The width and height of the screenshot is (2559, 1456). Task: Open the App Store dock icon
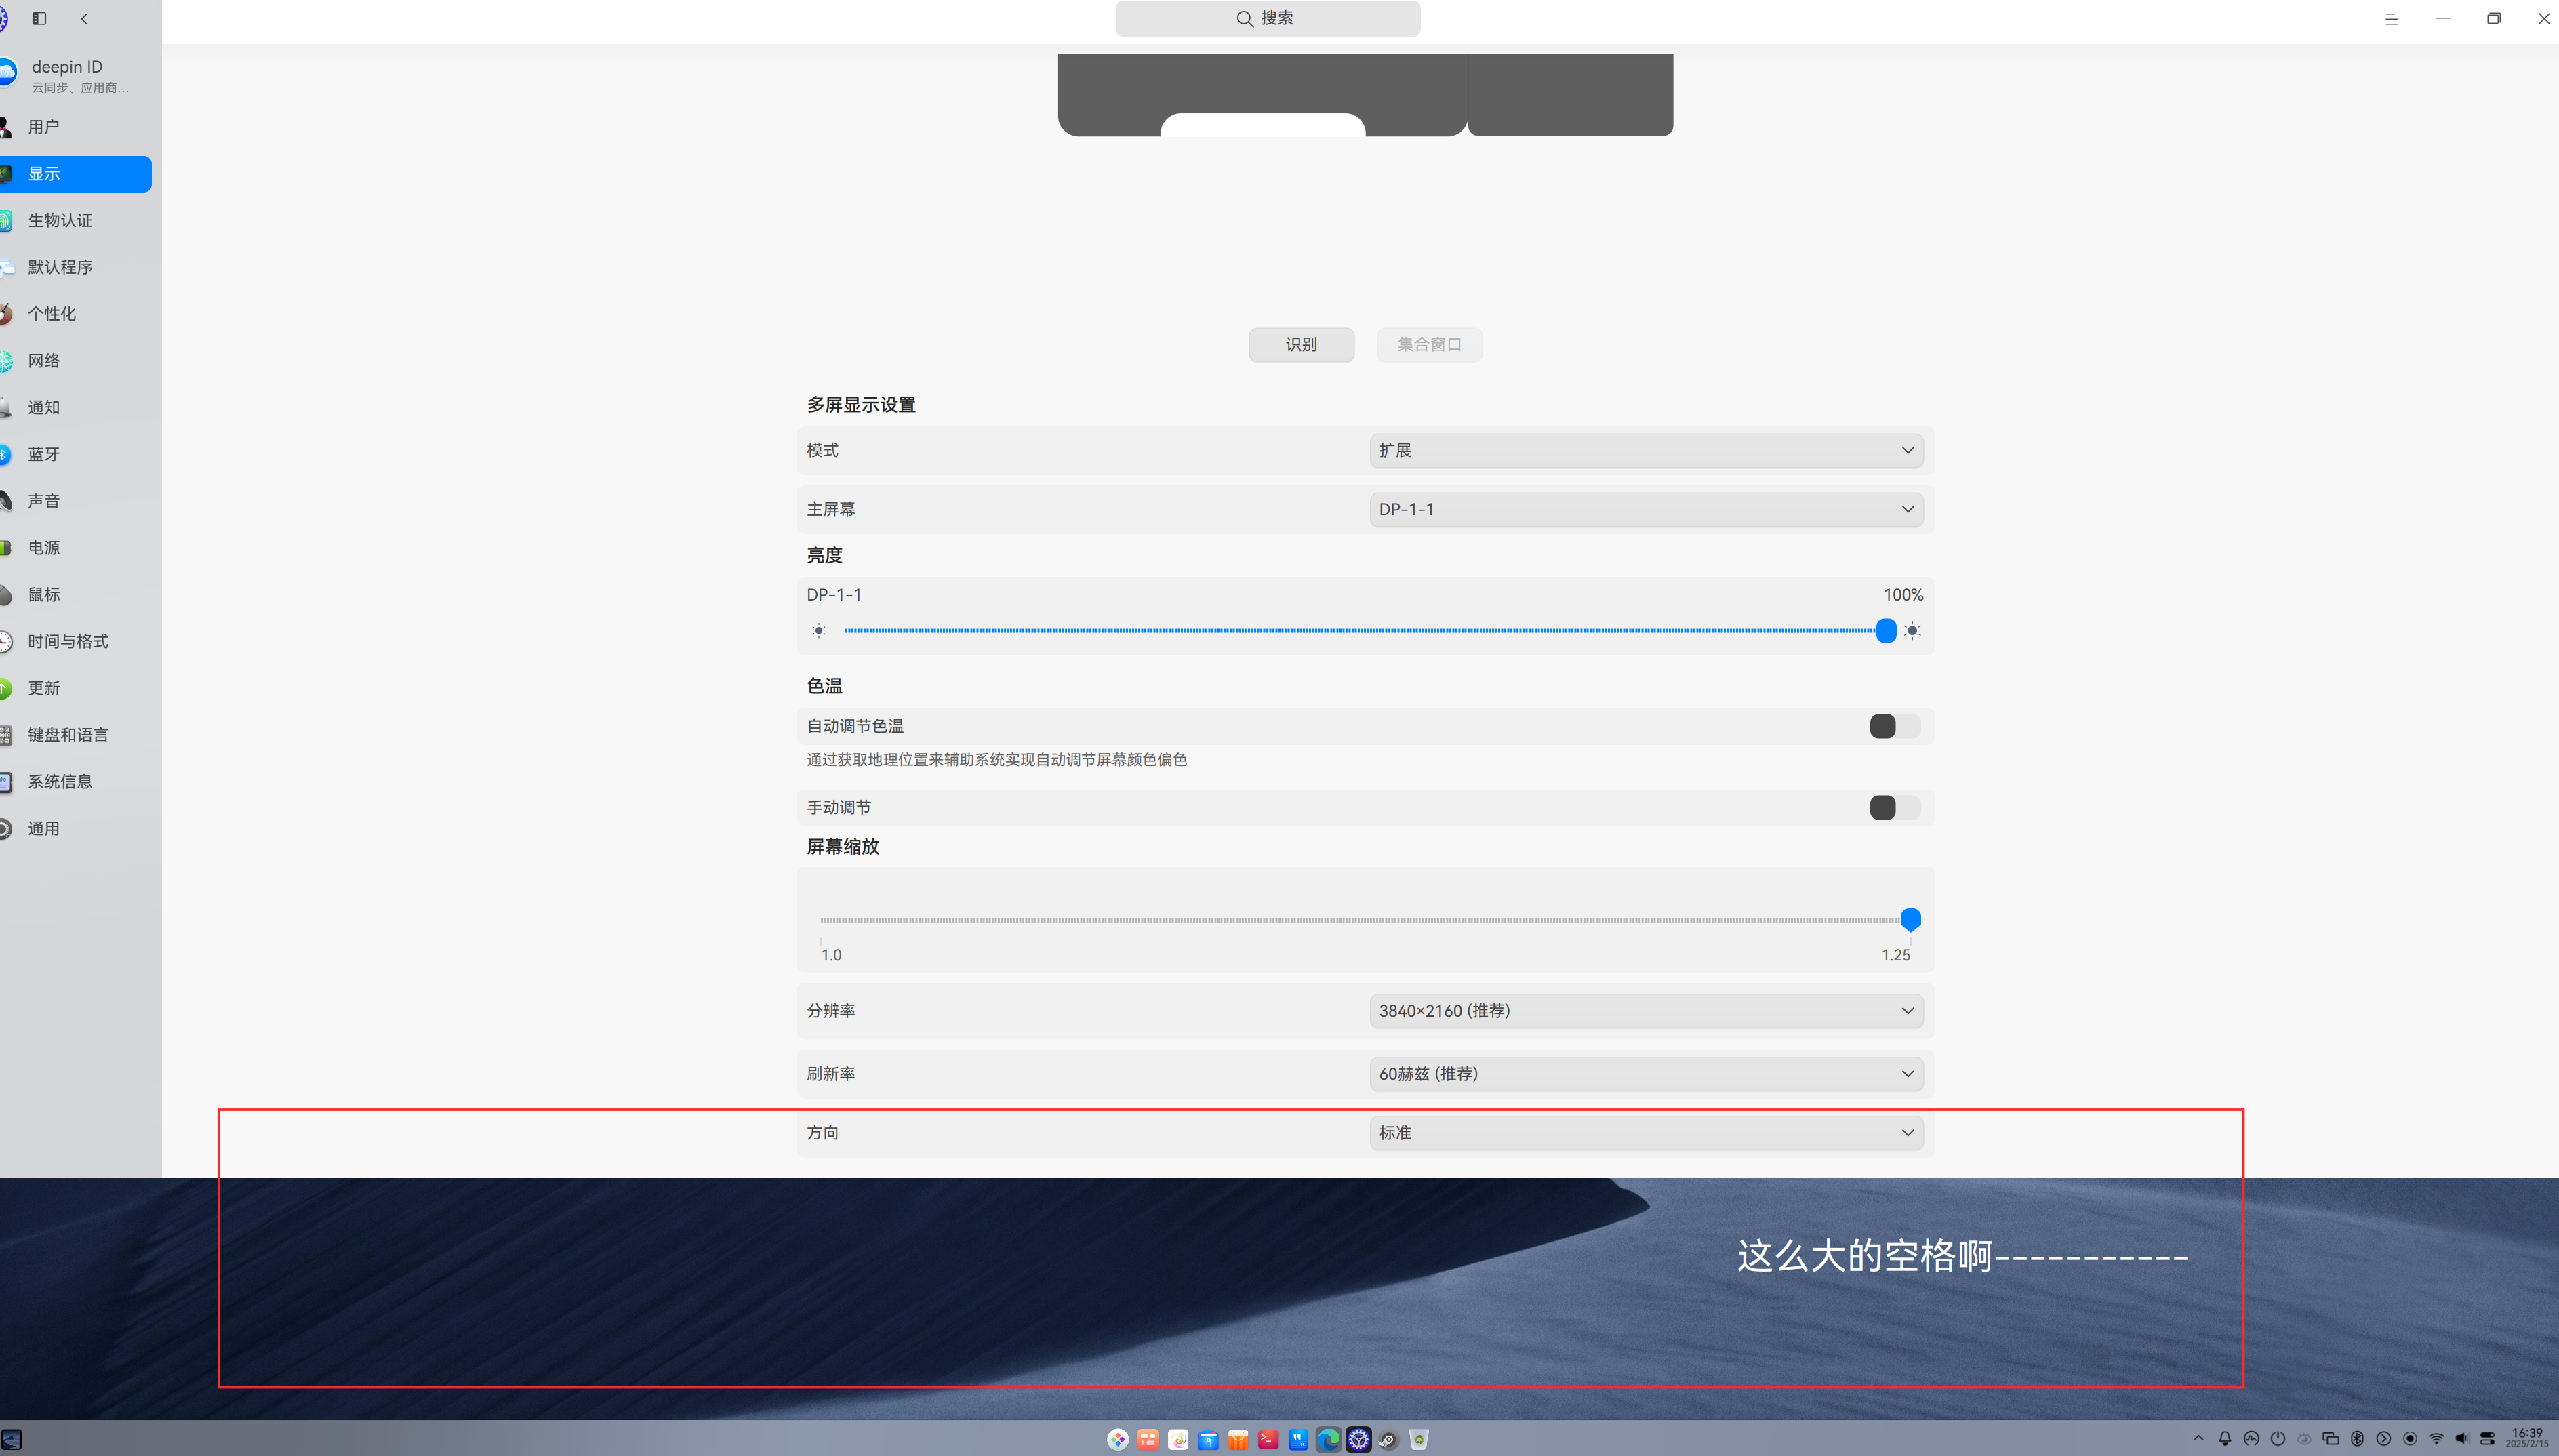1238,1440
